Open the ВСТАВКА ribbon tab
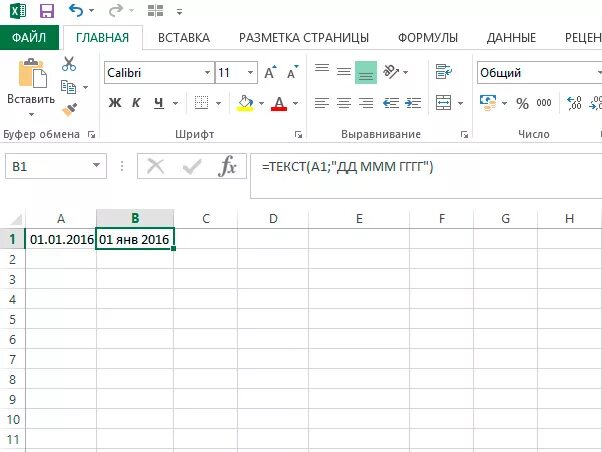 tap(184, 38)
